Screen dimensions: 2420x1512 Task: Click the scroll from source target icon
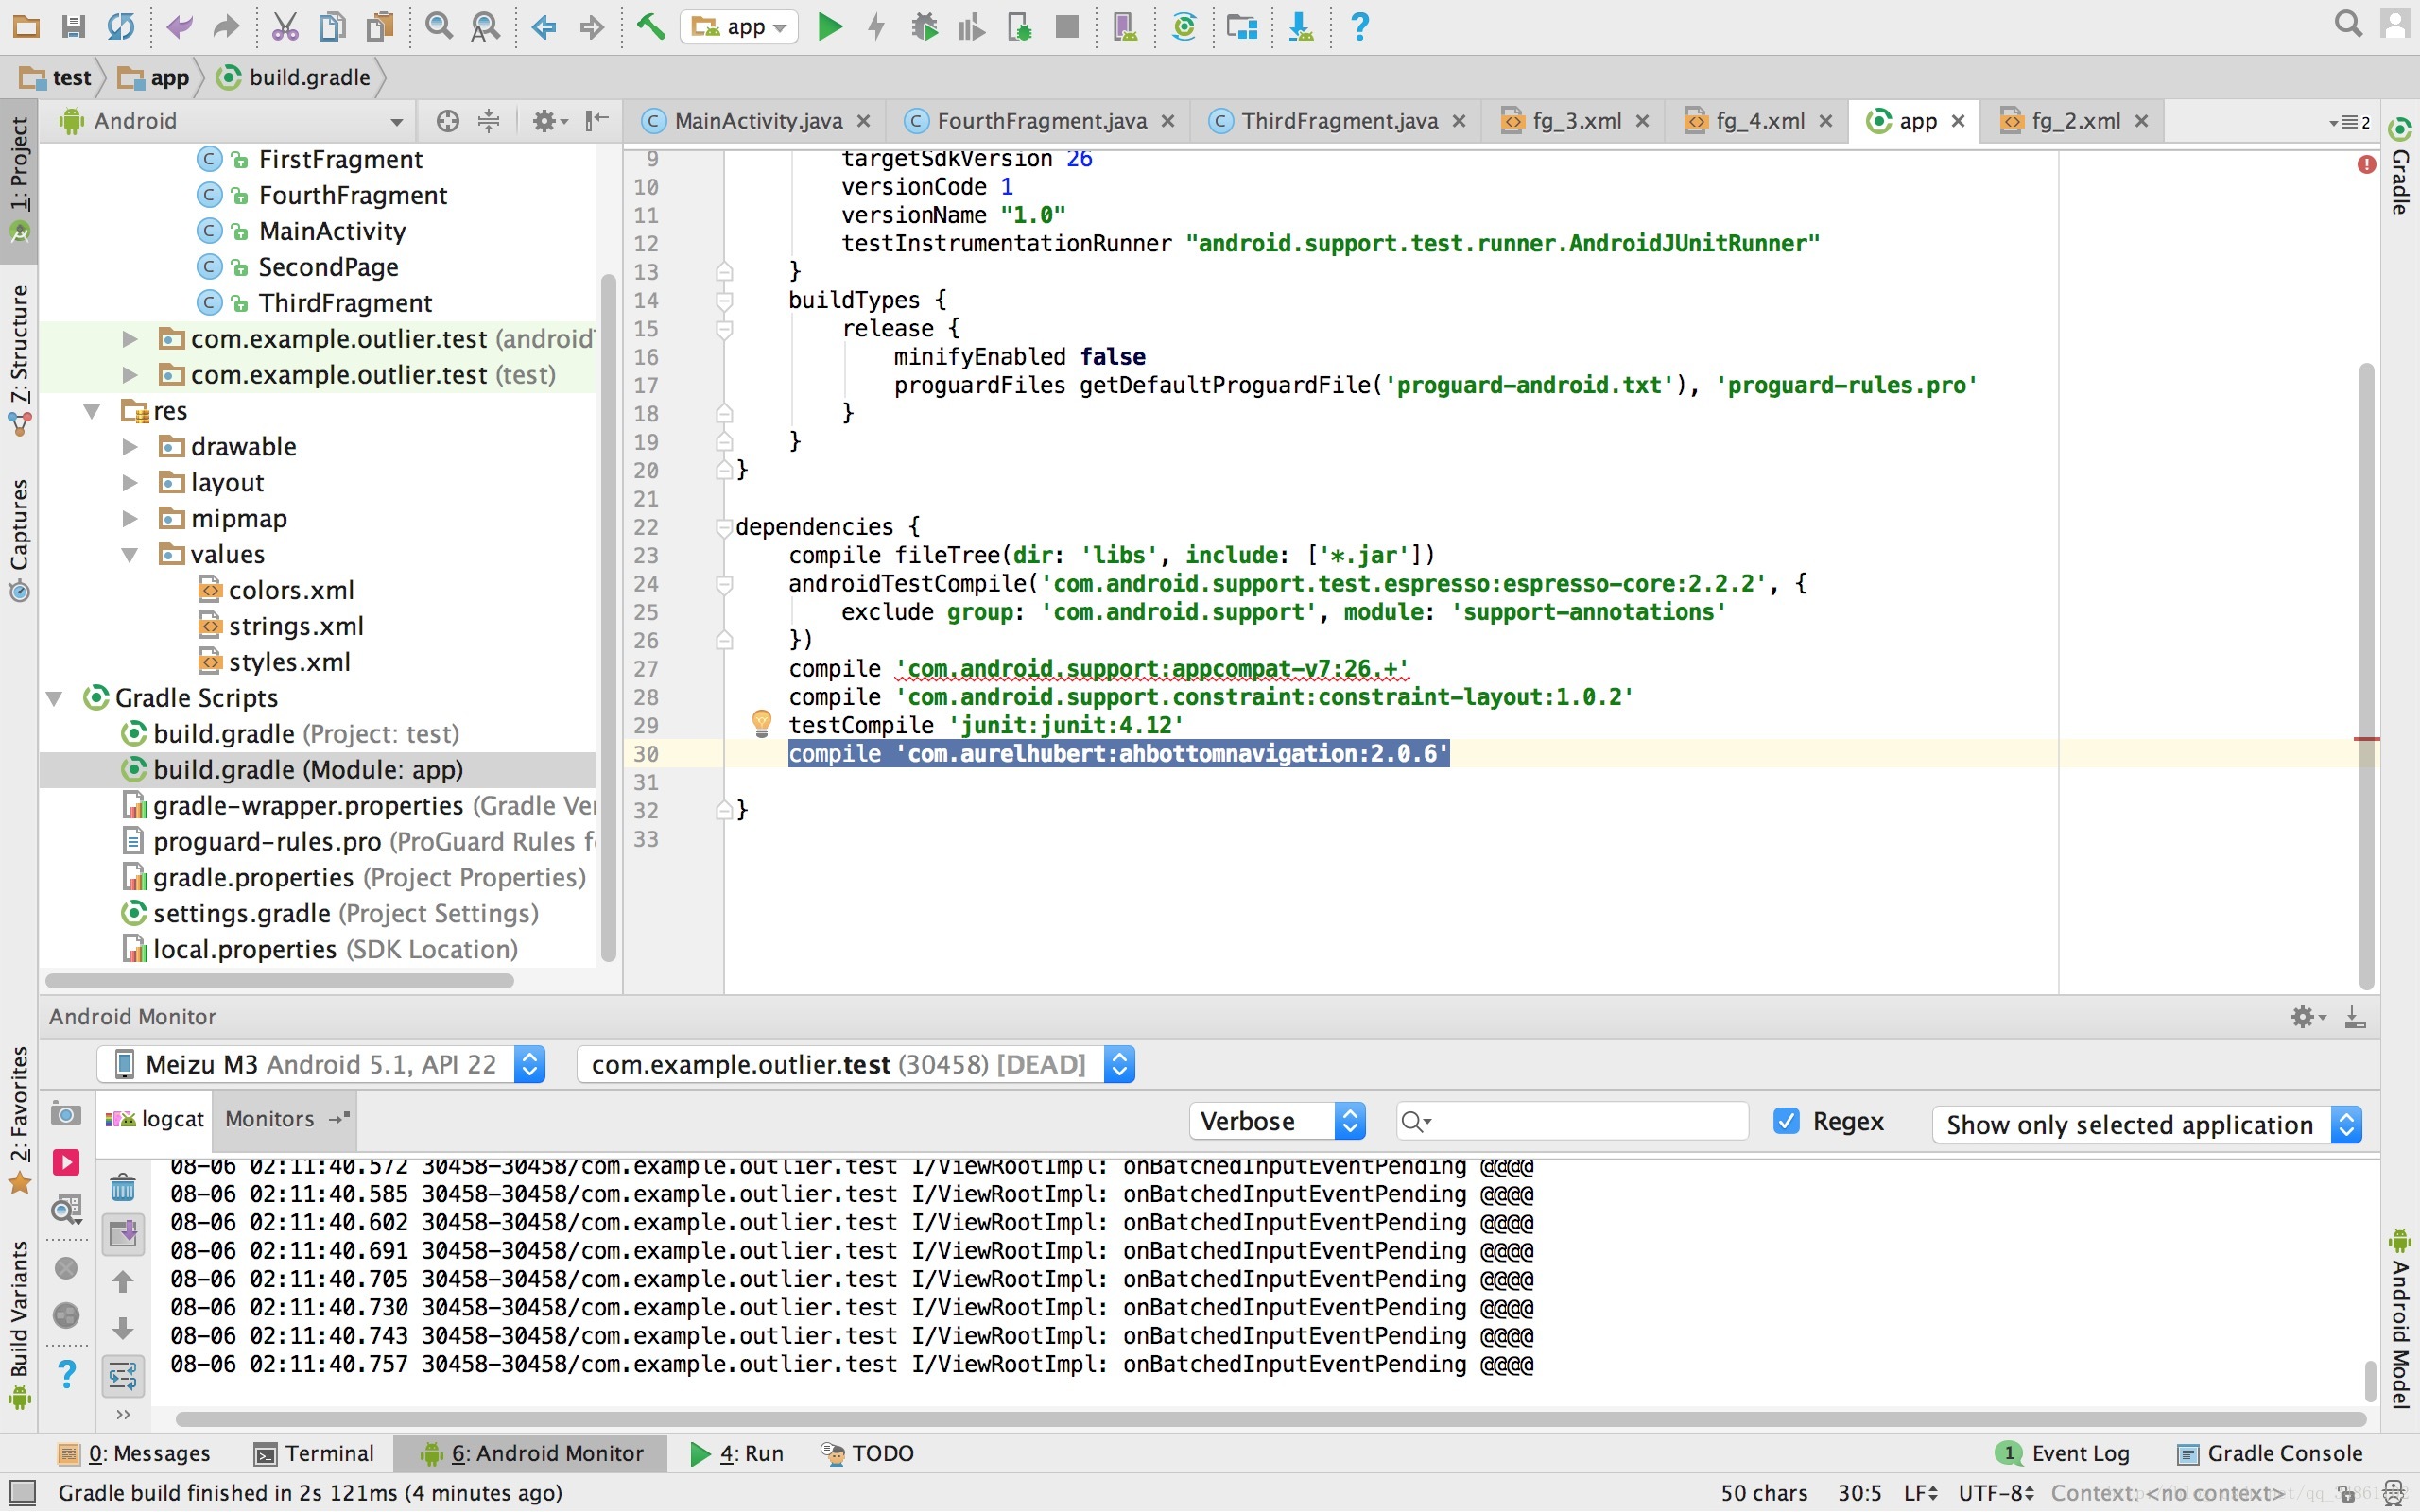click(448, 121)
